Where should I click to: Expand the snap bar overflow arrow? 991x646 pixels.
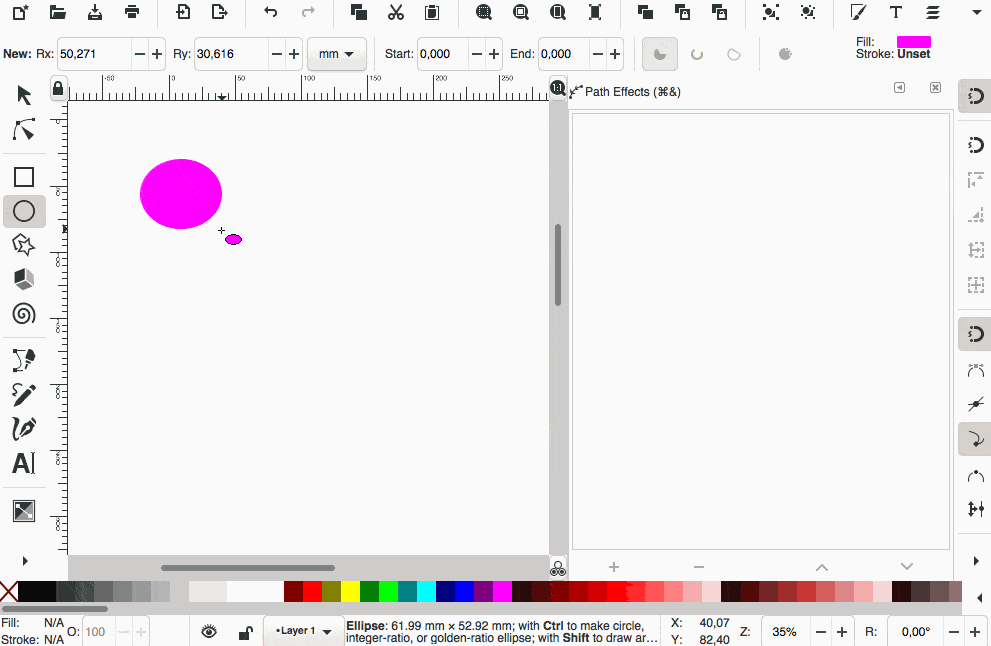976,561
